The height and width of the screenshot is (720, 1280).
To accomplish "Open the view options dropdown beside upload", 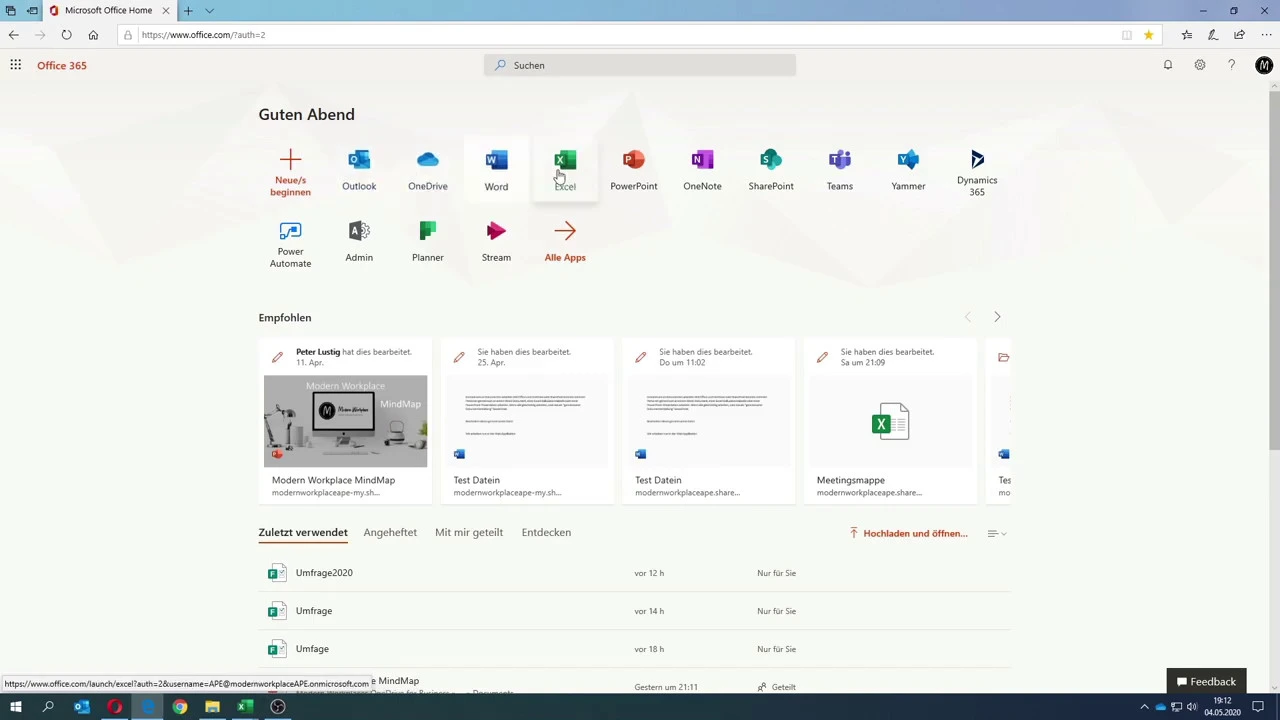I will click(997, 533).
